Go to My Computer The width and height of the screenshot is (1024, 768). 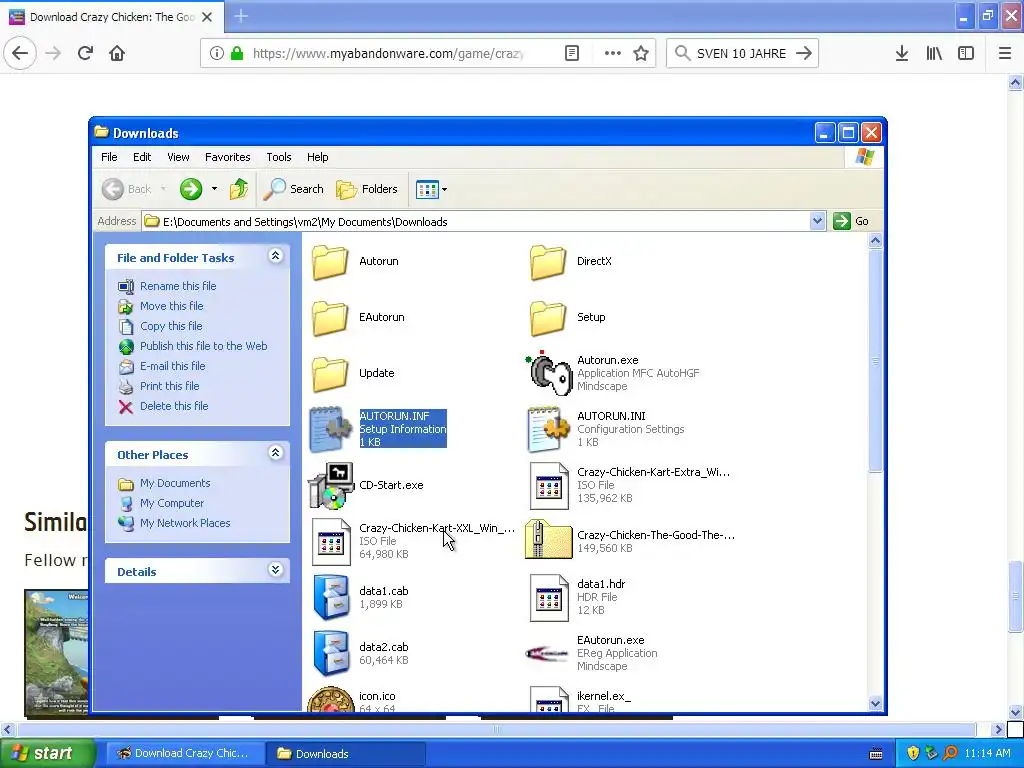pyautogui.click(x=172, y=504)
